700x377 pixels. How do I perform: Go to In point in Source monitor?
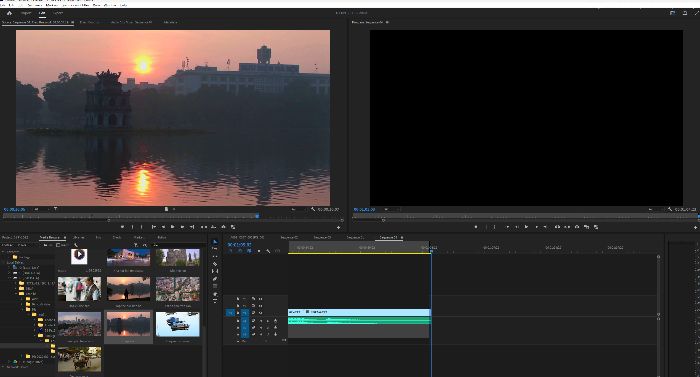pos(153,227)
